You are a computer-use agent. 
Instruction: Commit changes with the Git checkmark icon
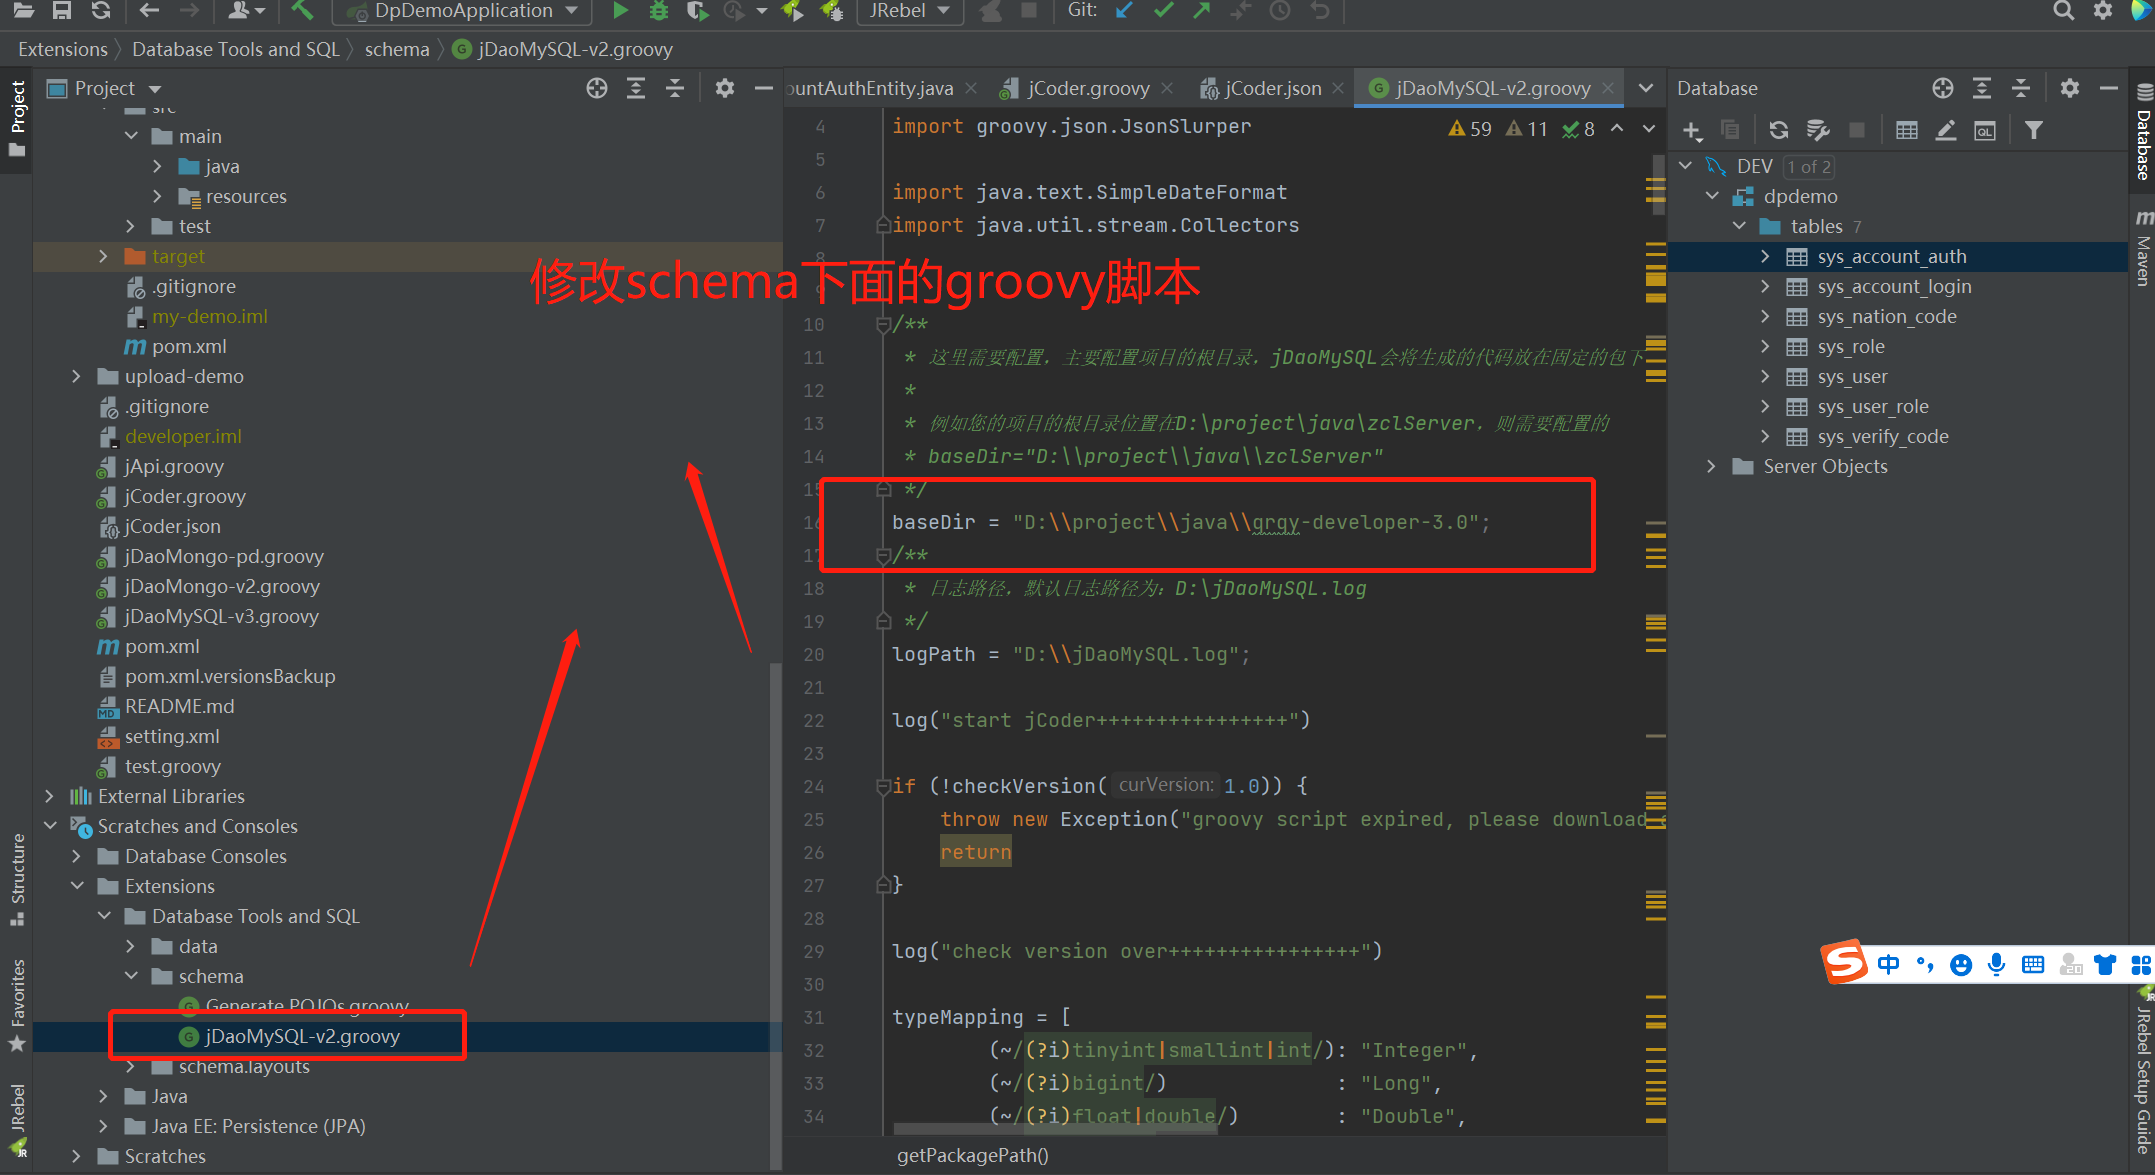(x=1163, y=11)
